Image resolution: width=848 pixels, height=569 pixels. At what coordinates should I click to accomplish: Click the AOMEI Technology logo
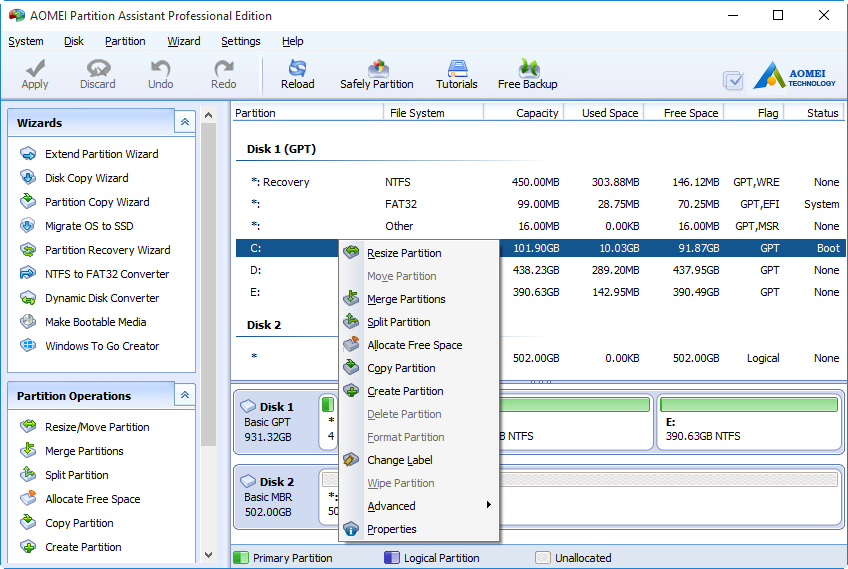click(x=795, y=76)
